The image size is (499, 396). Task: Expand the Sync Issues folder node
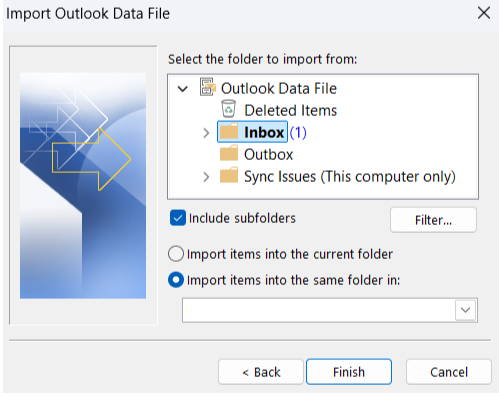click(206, 177)
